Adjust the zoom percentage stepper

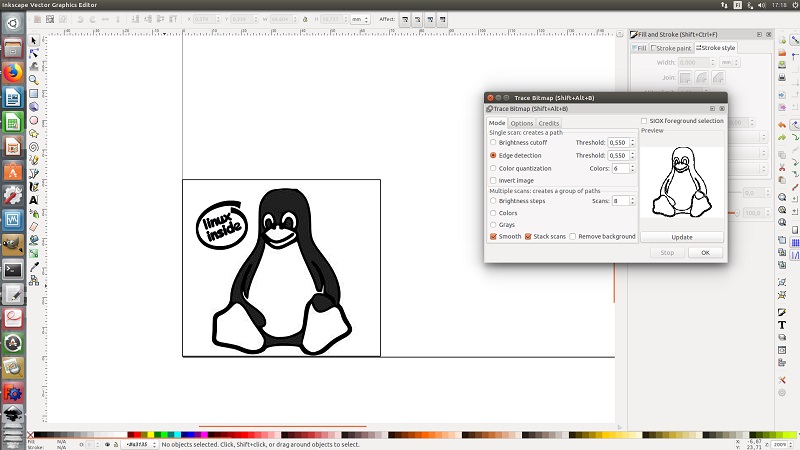791,444
